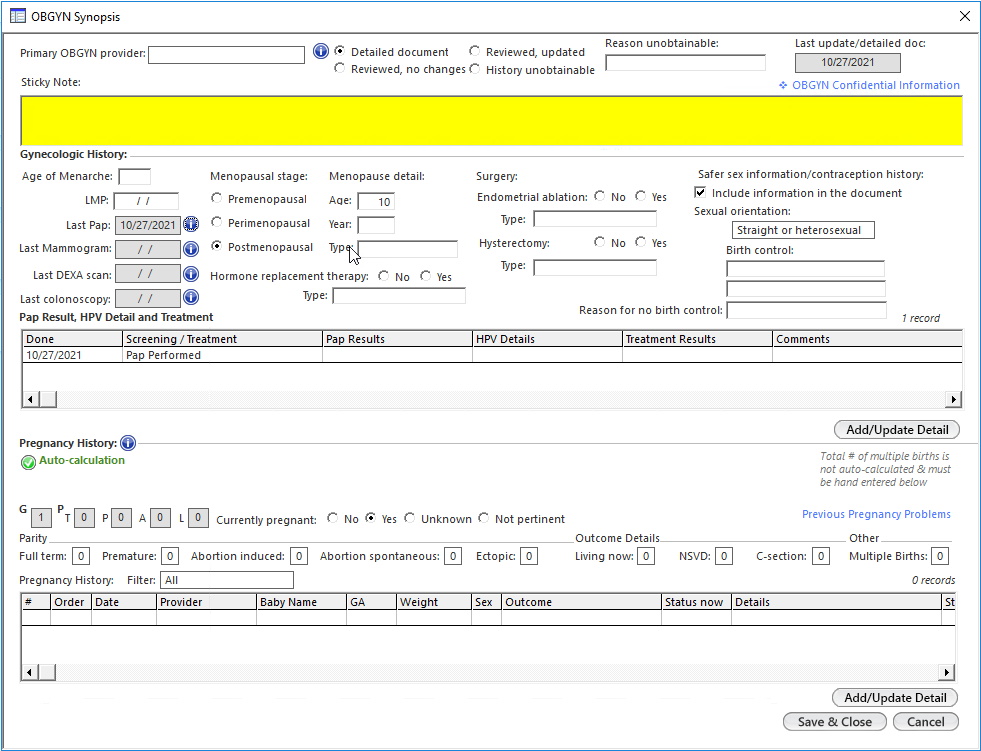Viewport: 981px width, 751px height.
Task: Click the HPV Details column header
Action: point(547,339)
